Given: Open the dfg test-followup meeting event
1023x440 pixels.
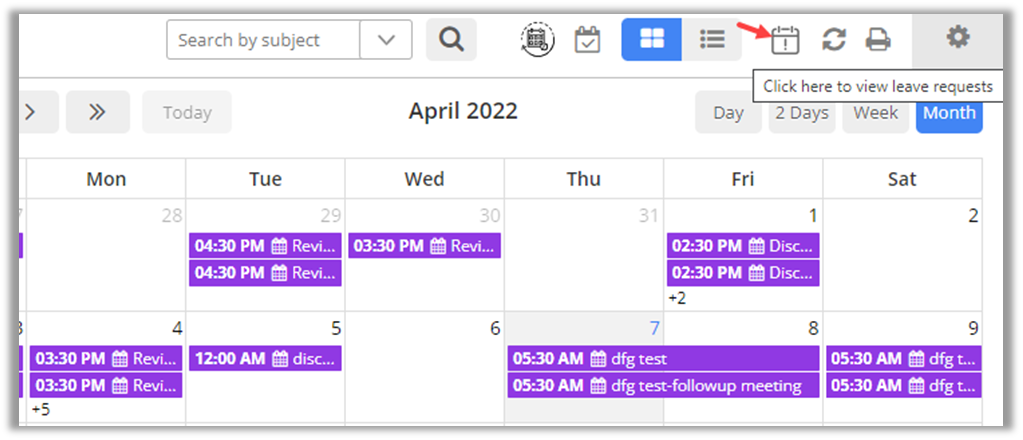Looking at the screenshot, I should pos(663,385).
